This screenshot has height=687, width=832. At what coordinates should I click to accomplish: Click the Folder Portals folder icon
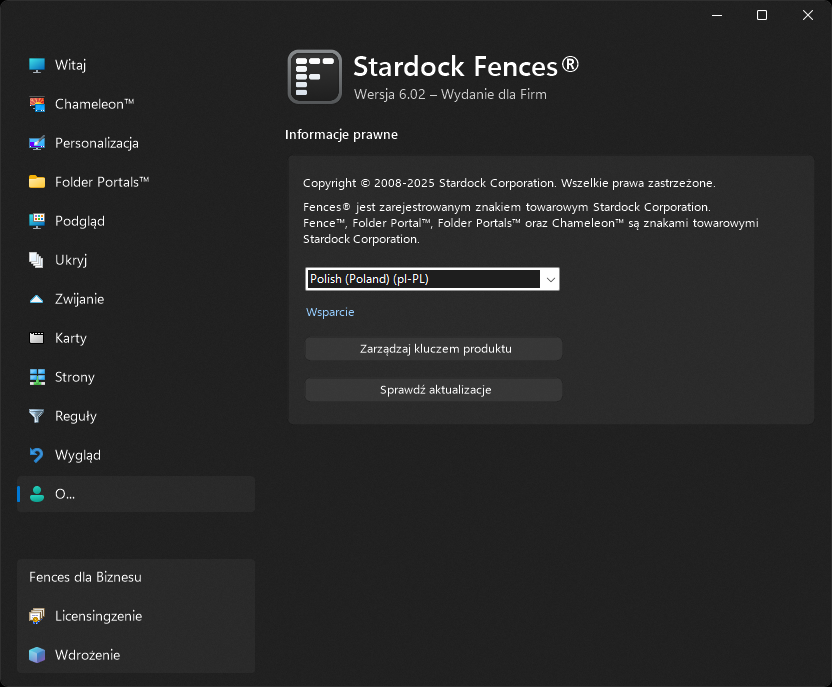click(x=37, y=182)
